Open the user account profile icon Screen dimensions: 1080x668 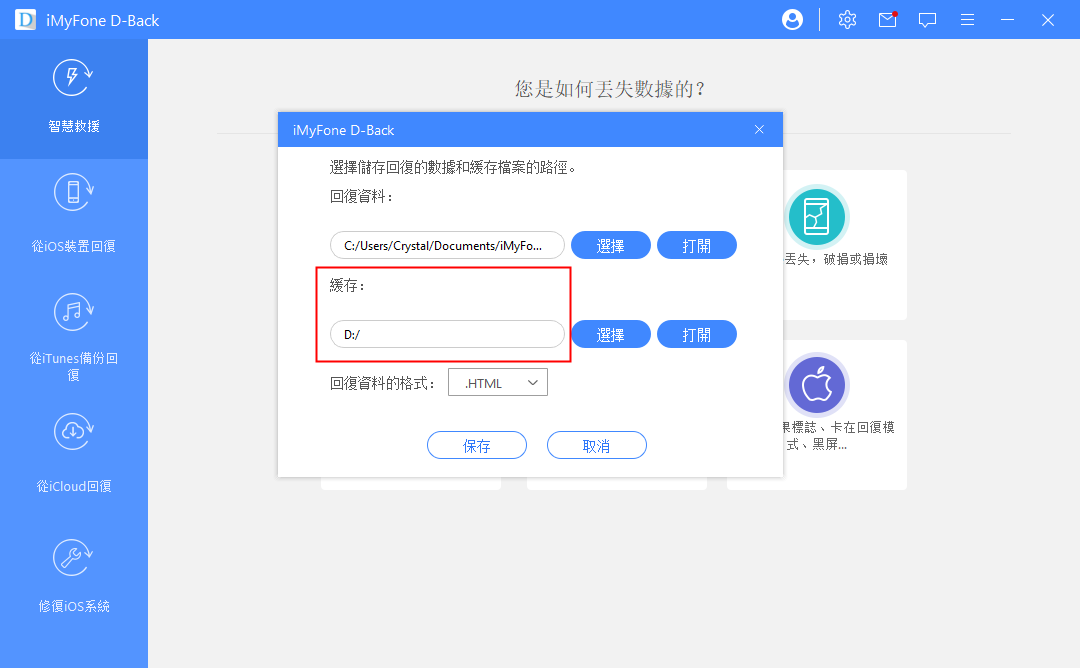point(792,20)
